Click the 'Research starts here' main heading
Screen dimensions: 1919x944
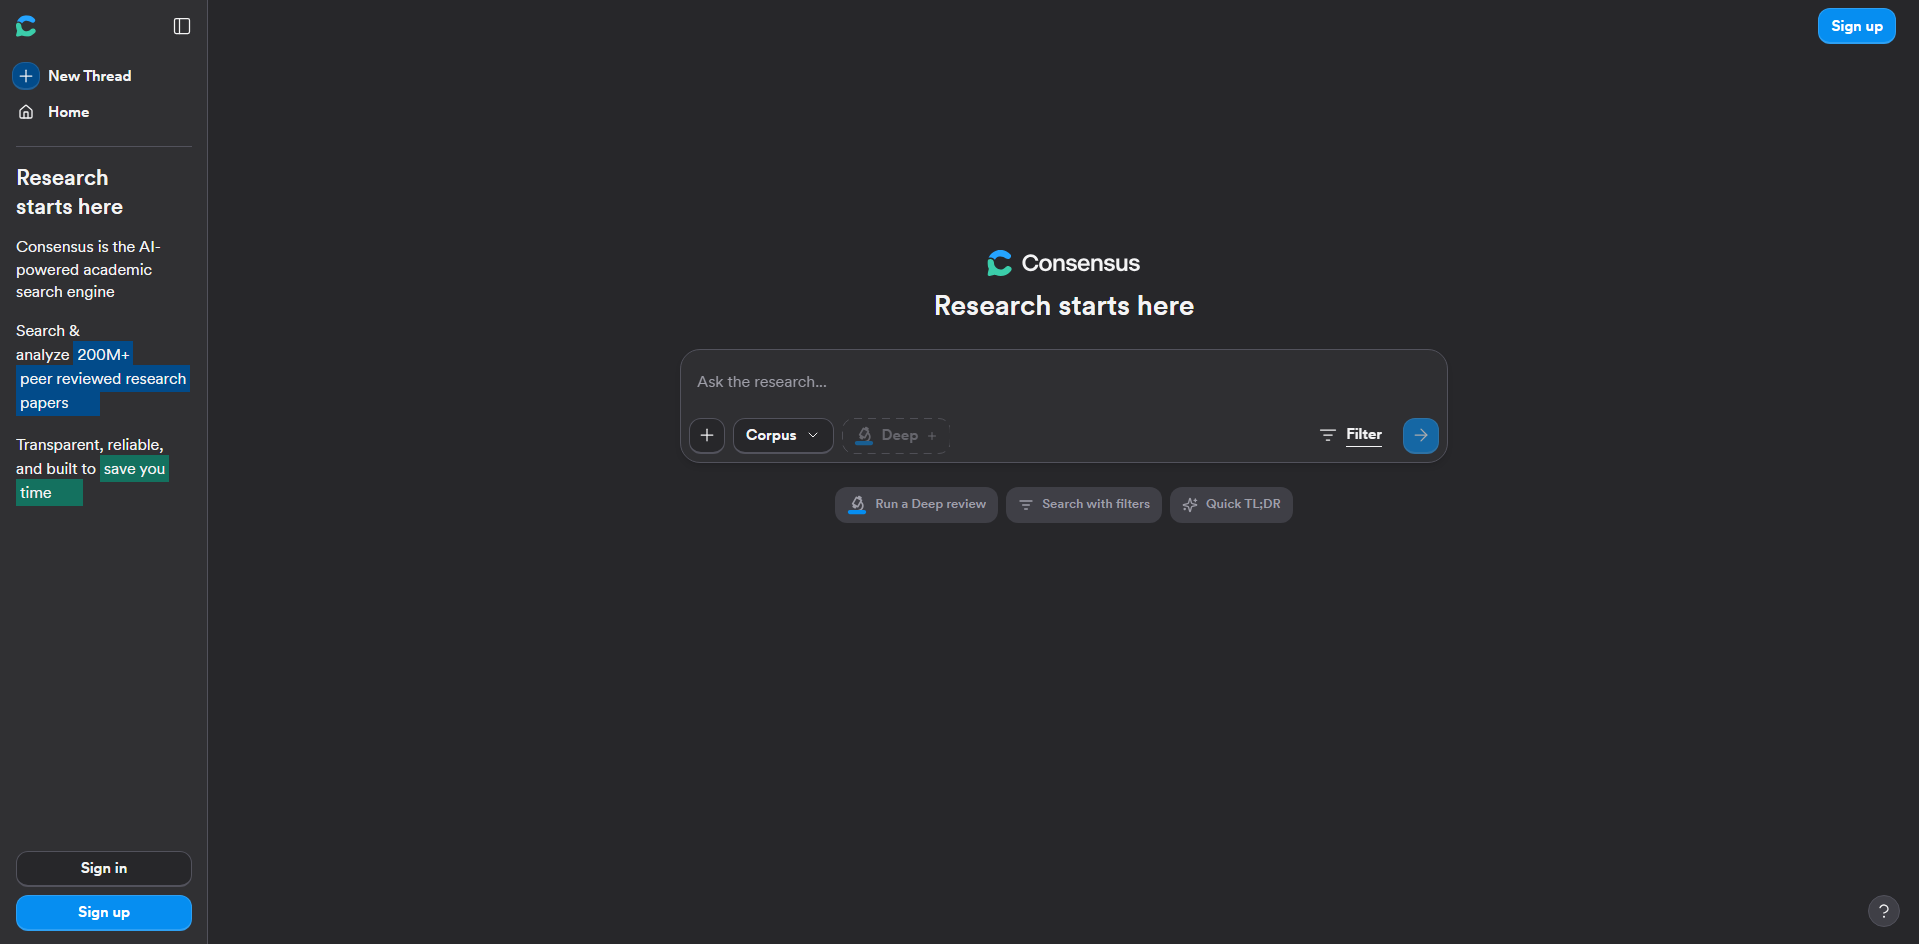[1064, 306]
